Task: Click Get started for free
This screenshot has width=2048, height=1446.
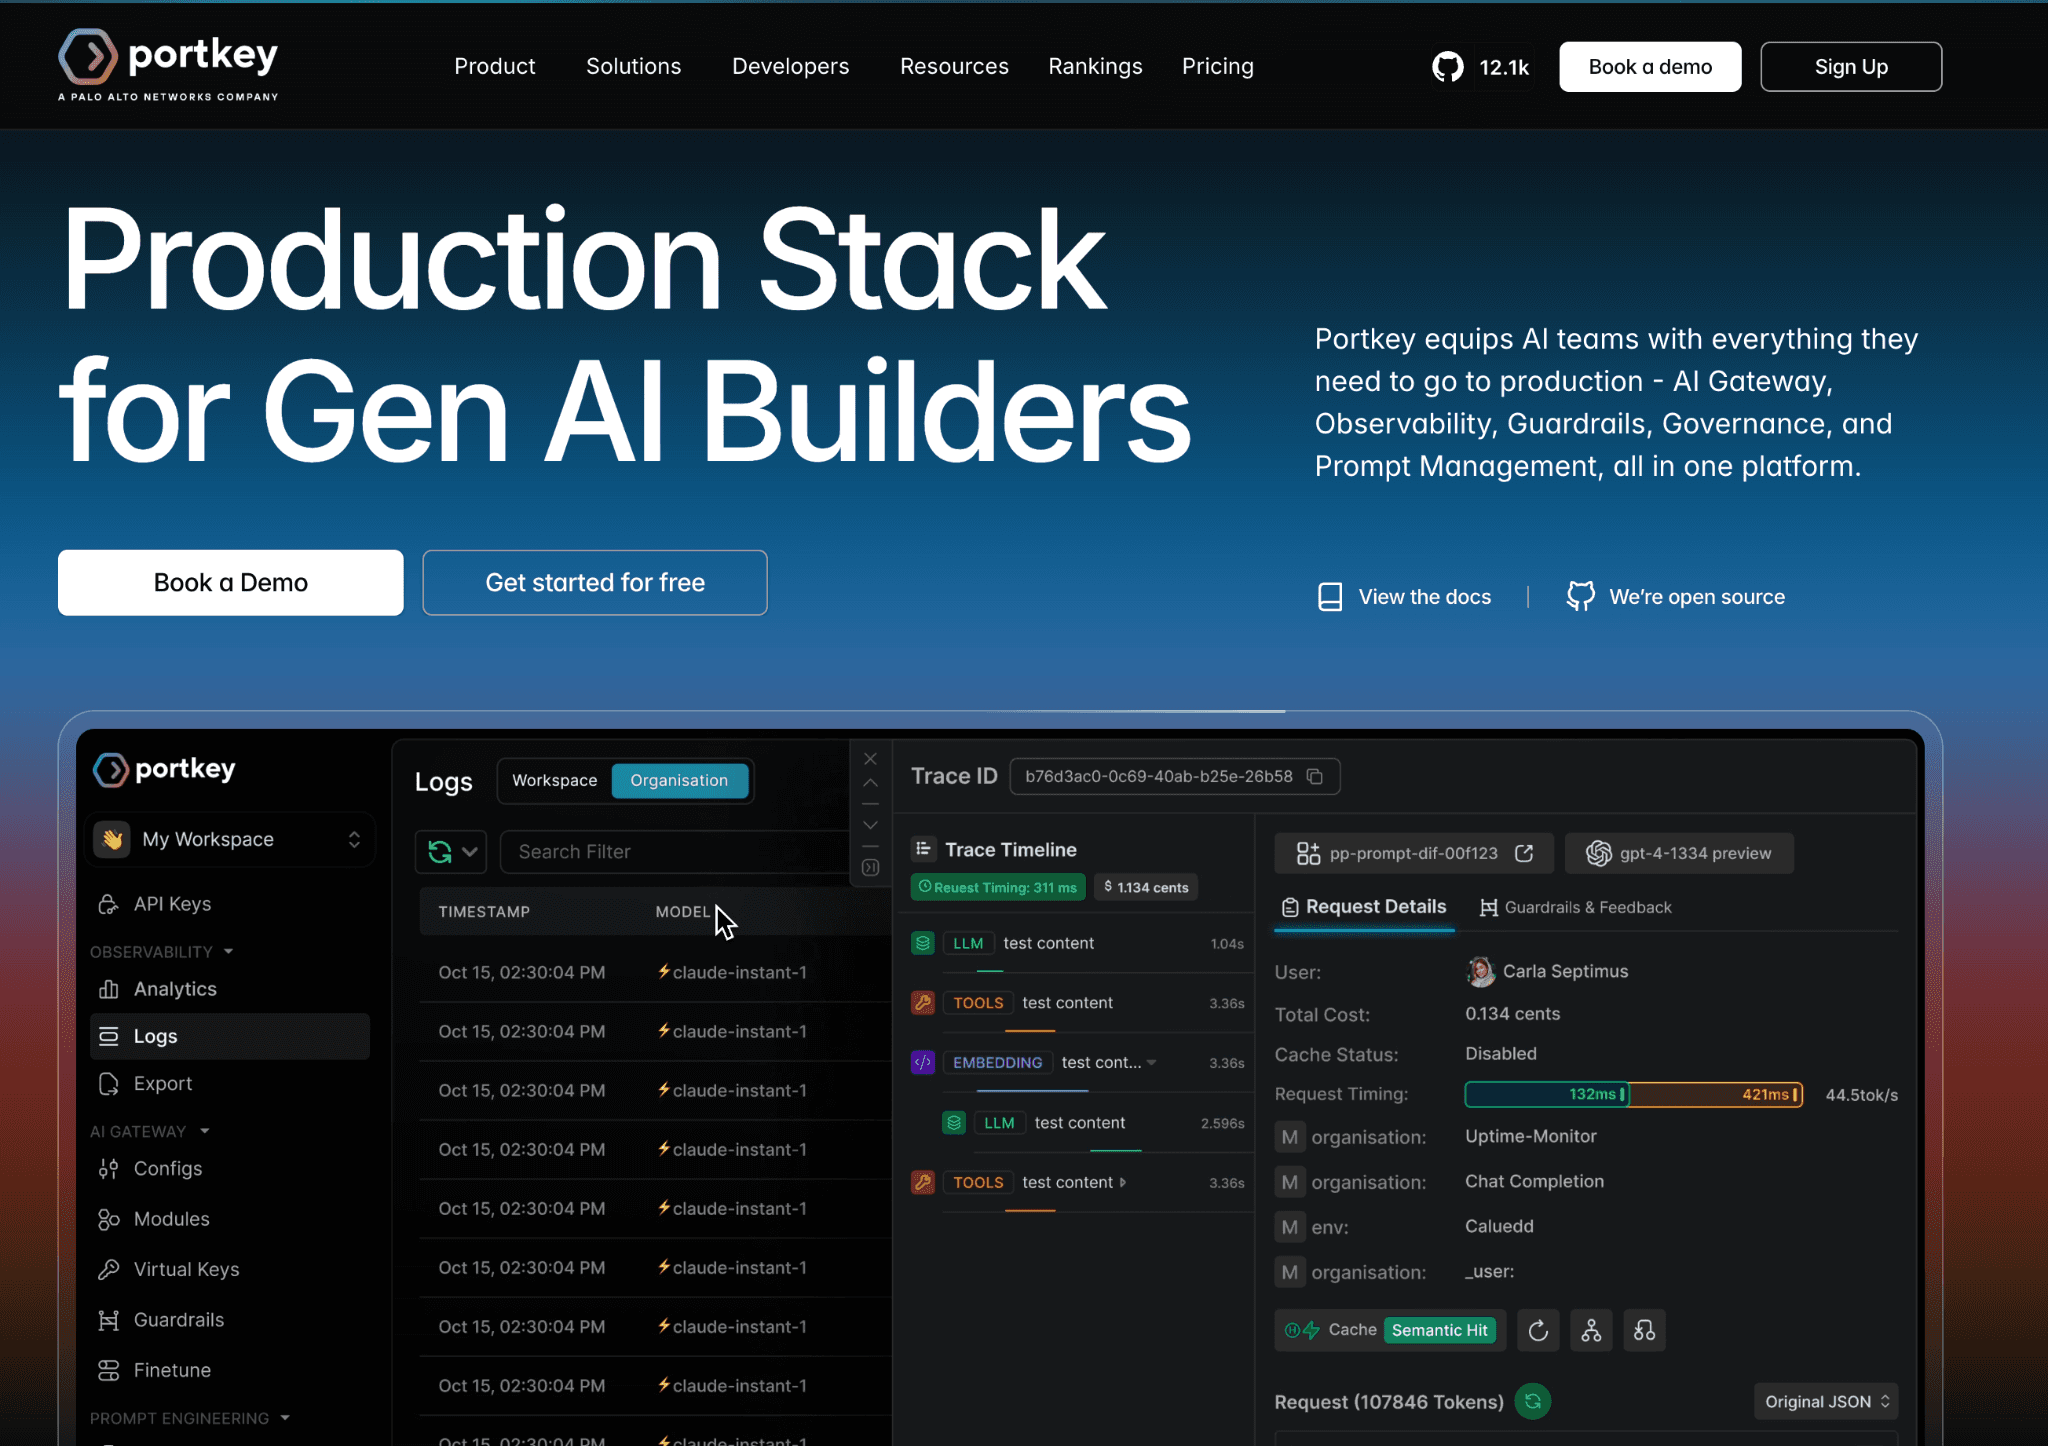Action: coord(595,583)
